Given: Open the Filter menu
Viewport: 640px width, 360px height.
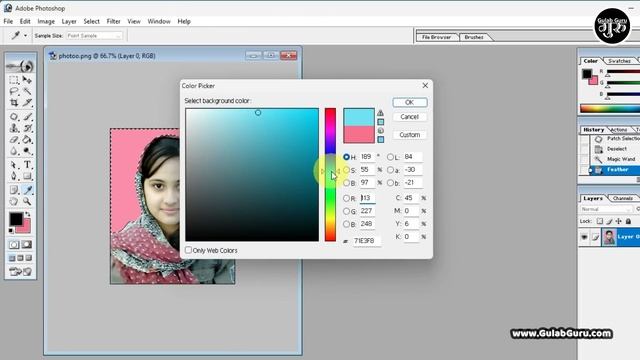Looking at the screenshot, I should click(x=113, y=21).
